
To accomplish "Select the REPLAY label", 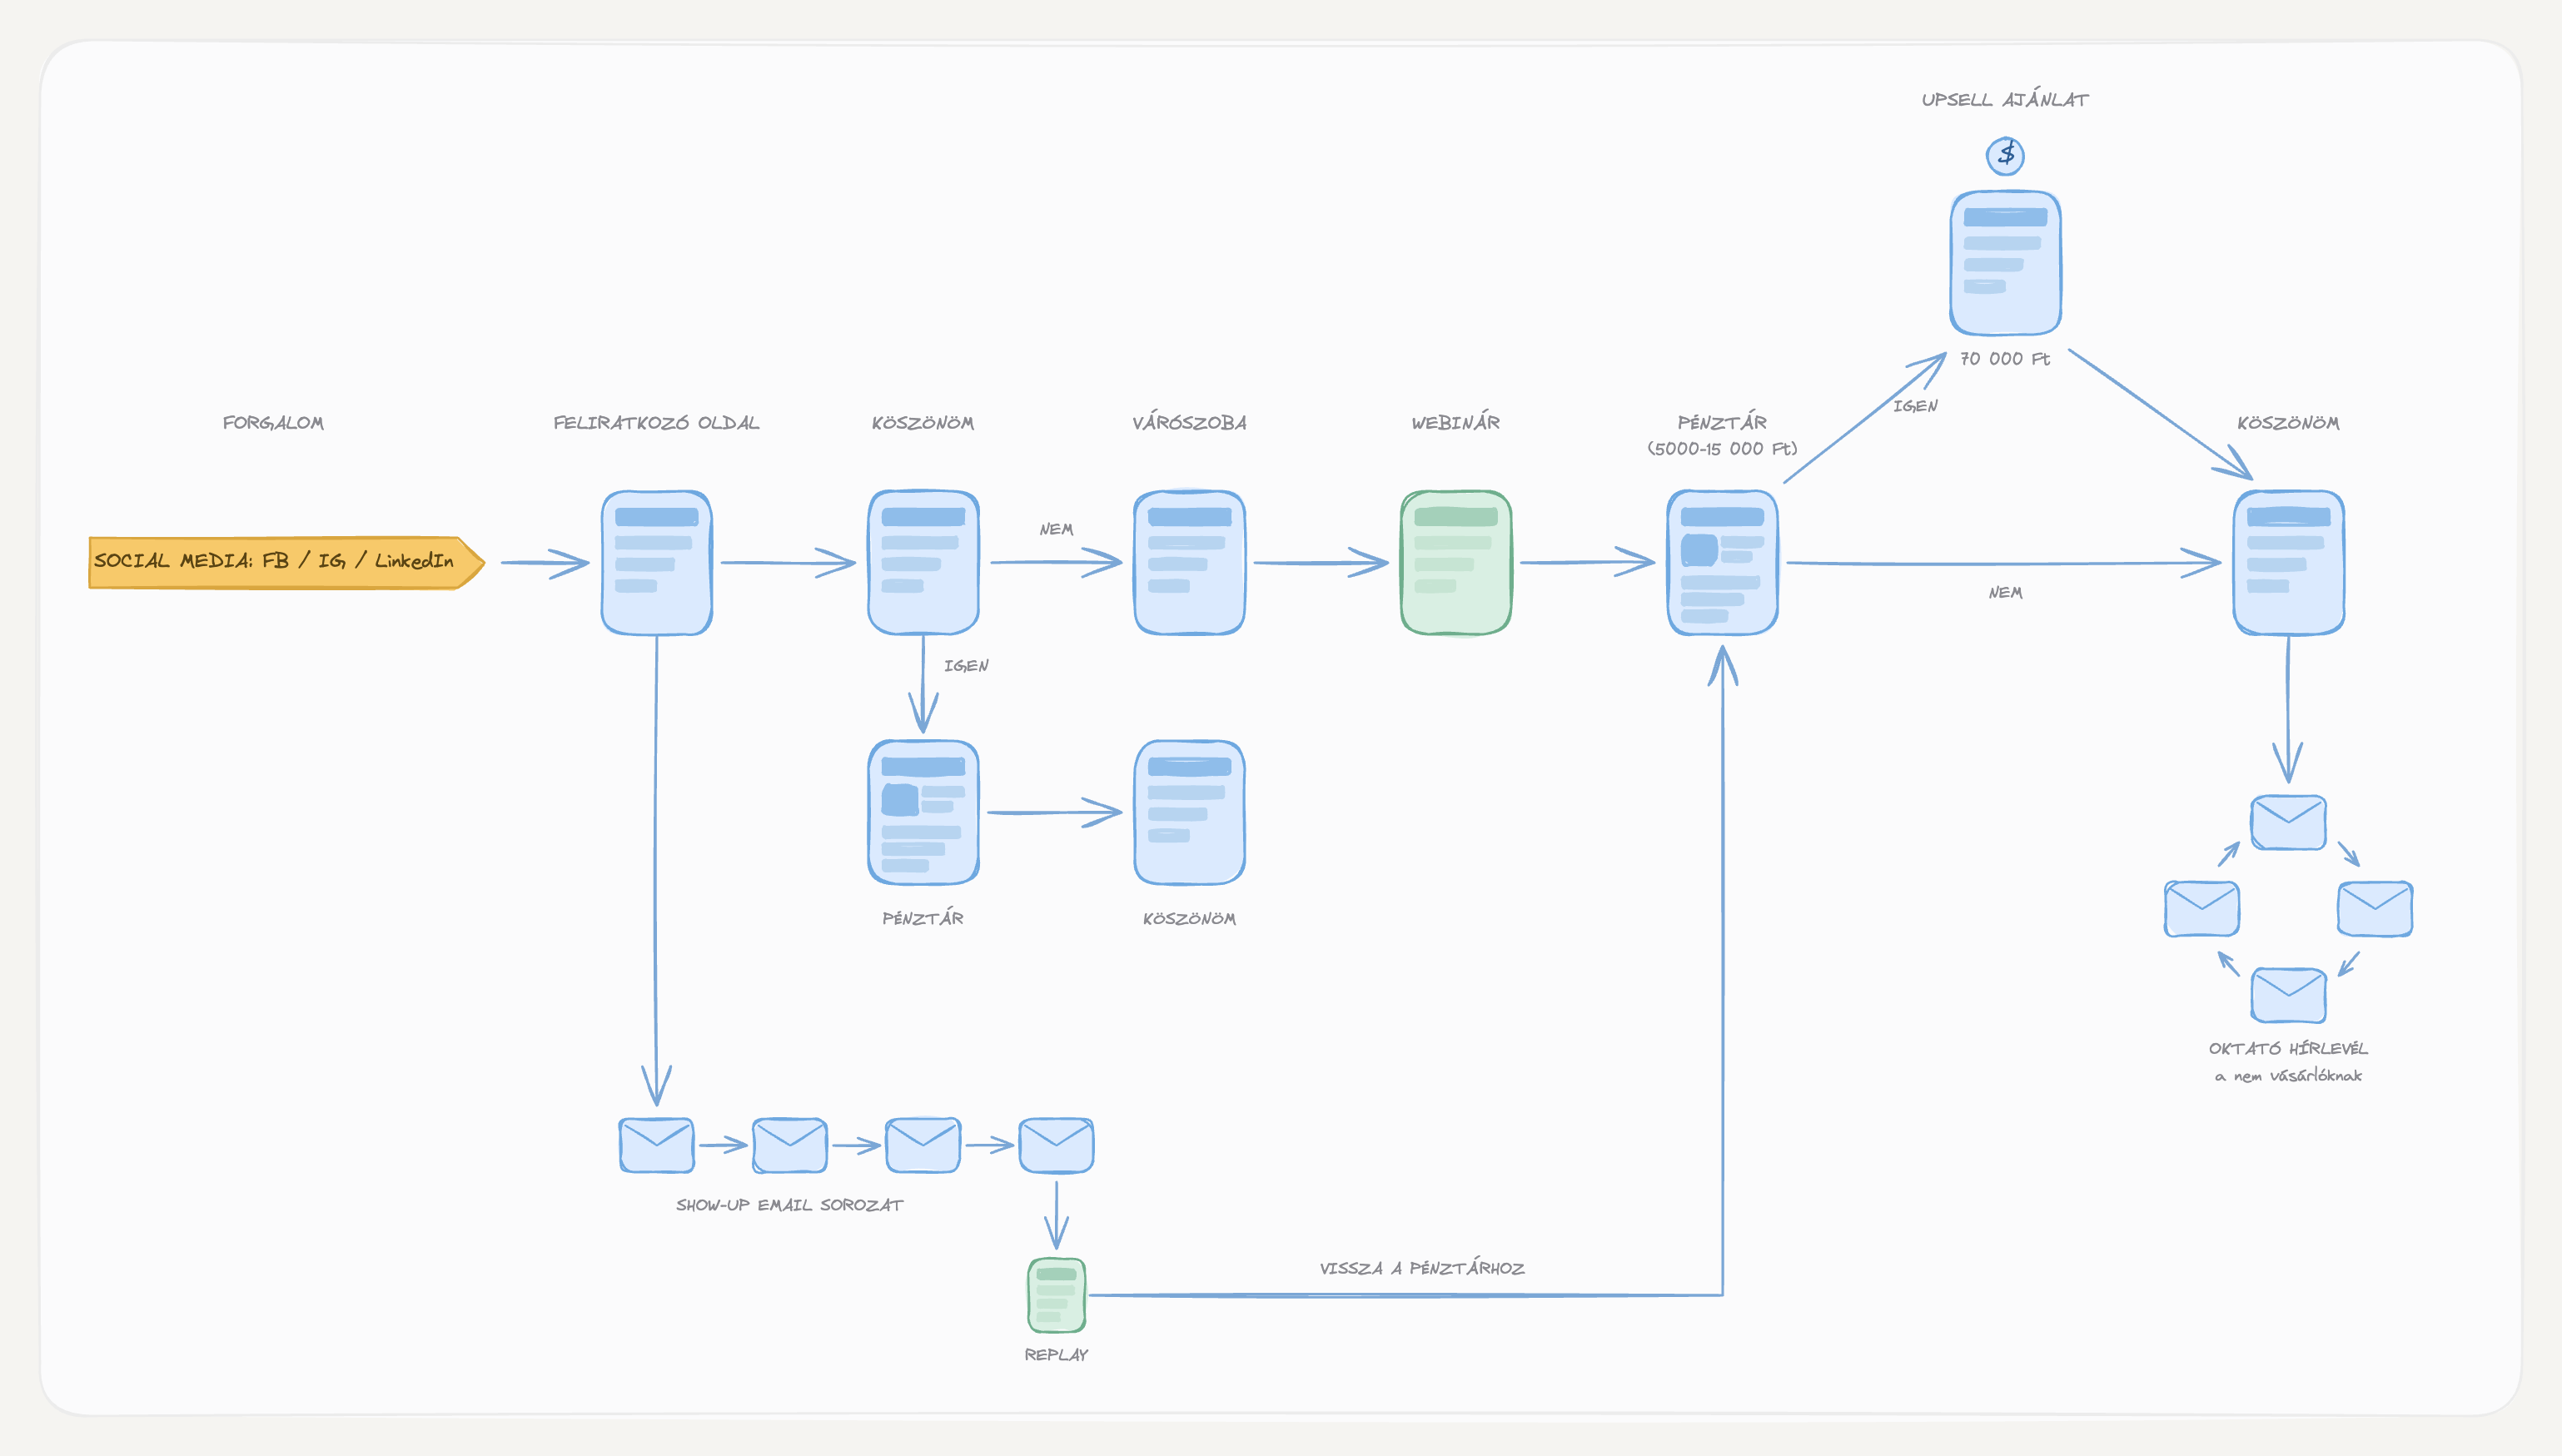I will pyautogui.click(x=1056, y=1355).
